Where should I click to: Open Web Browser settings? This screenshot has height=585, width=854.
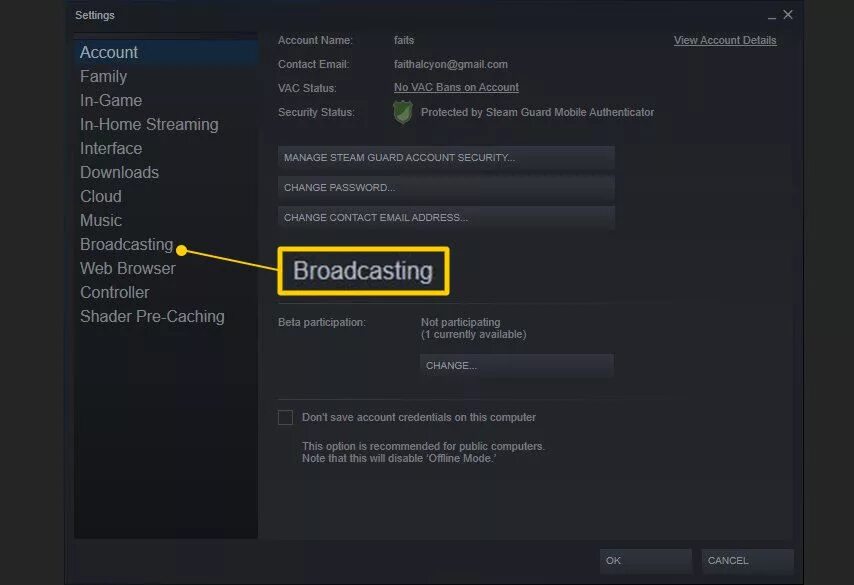pos(128,268)
